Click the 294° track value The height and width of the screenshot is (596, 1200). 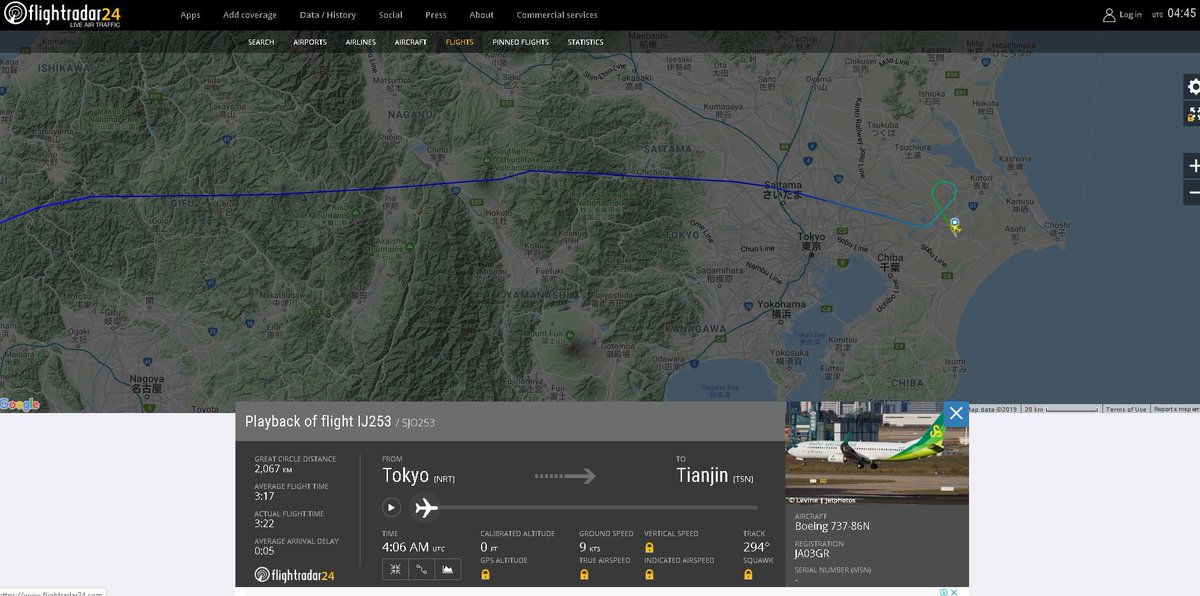pyautogui.click(x=756, y=547)
